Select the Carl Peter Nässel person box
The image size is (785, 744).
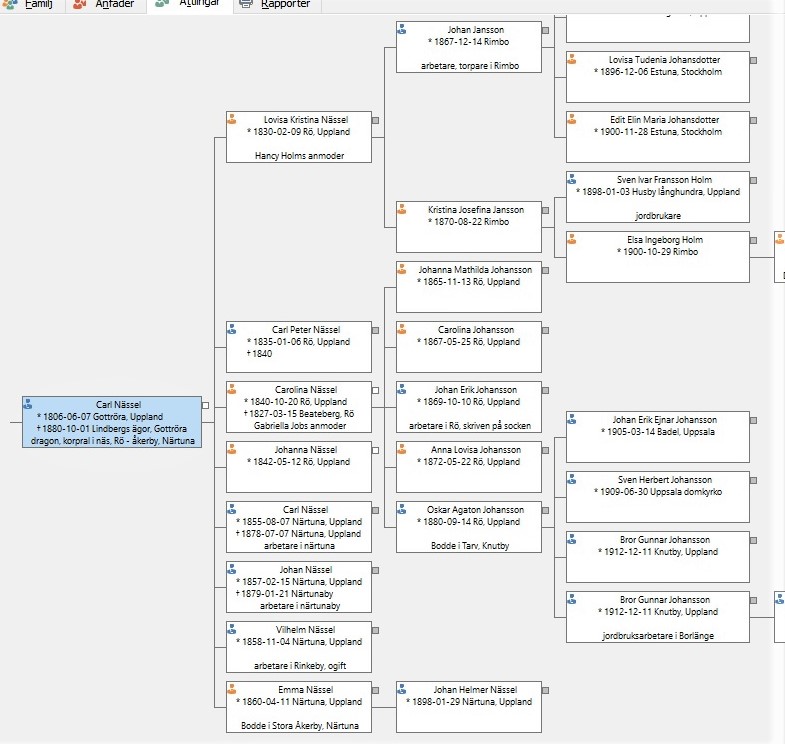point(299,346)
